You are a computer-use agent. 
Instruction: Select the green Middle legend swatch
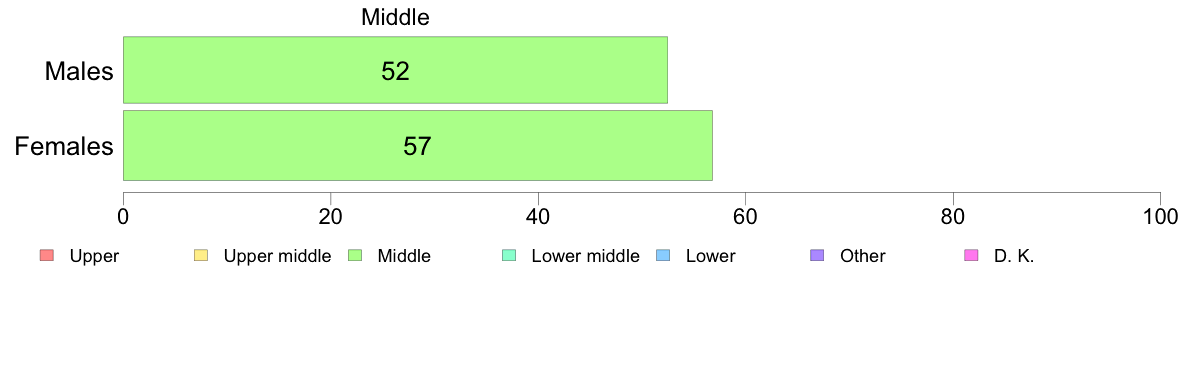(355, 256)
